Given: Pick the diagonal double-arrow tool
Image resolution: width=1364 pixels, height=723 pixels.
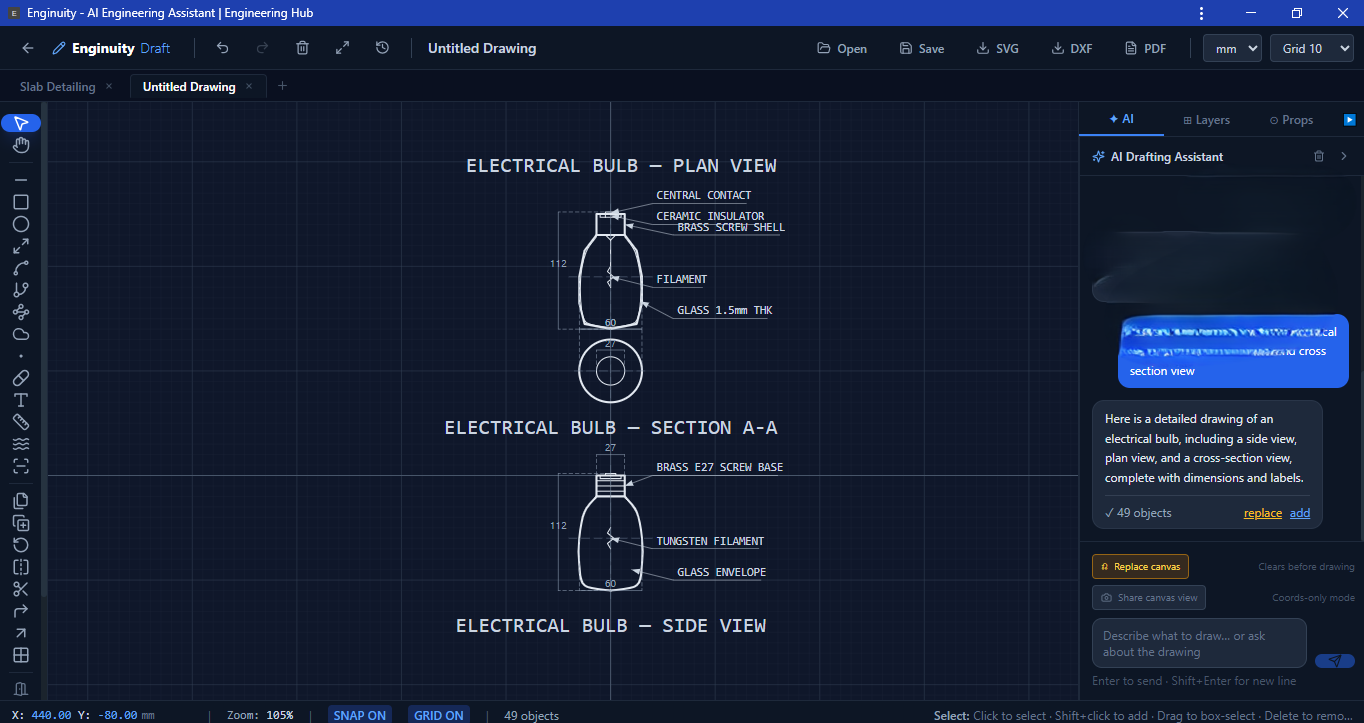Looking at the screenshot, I should click(21, 246).
